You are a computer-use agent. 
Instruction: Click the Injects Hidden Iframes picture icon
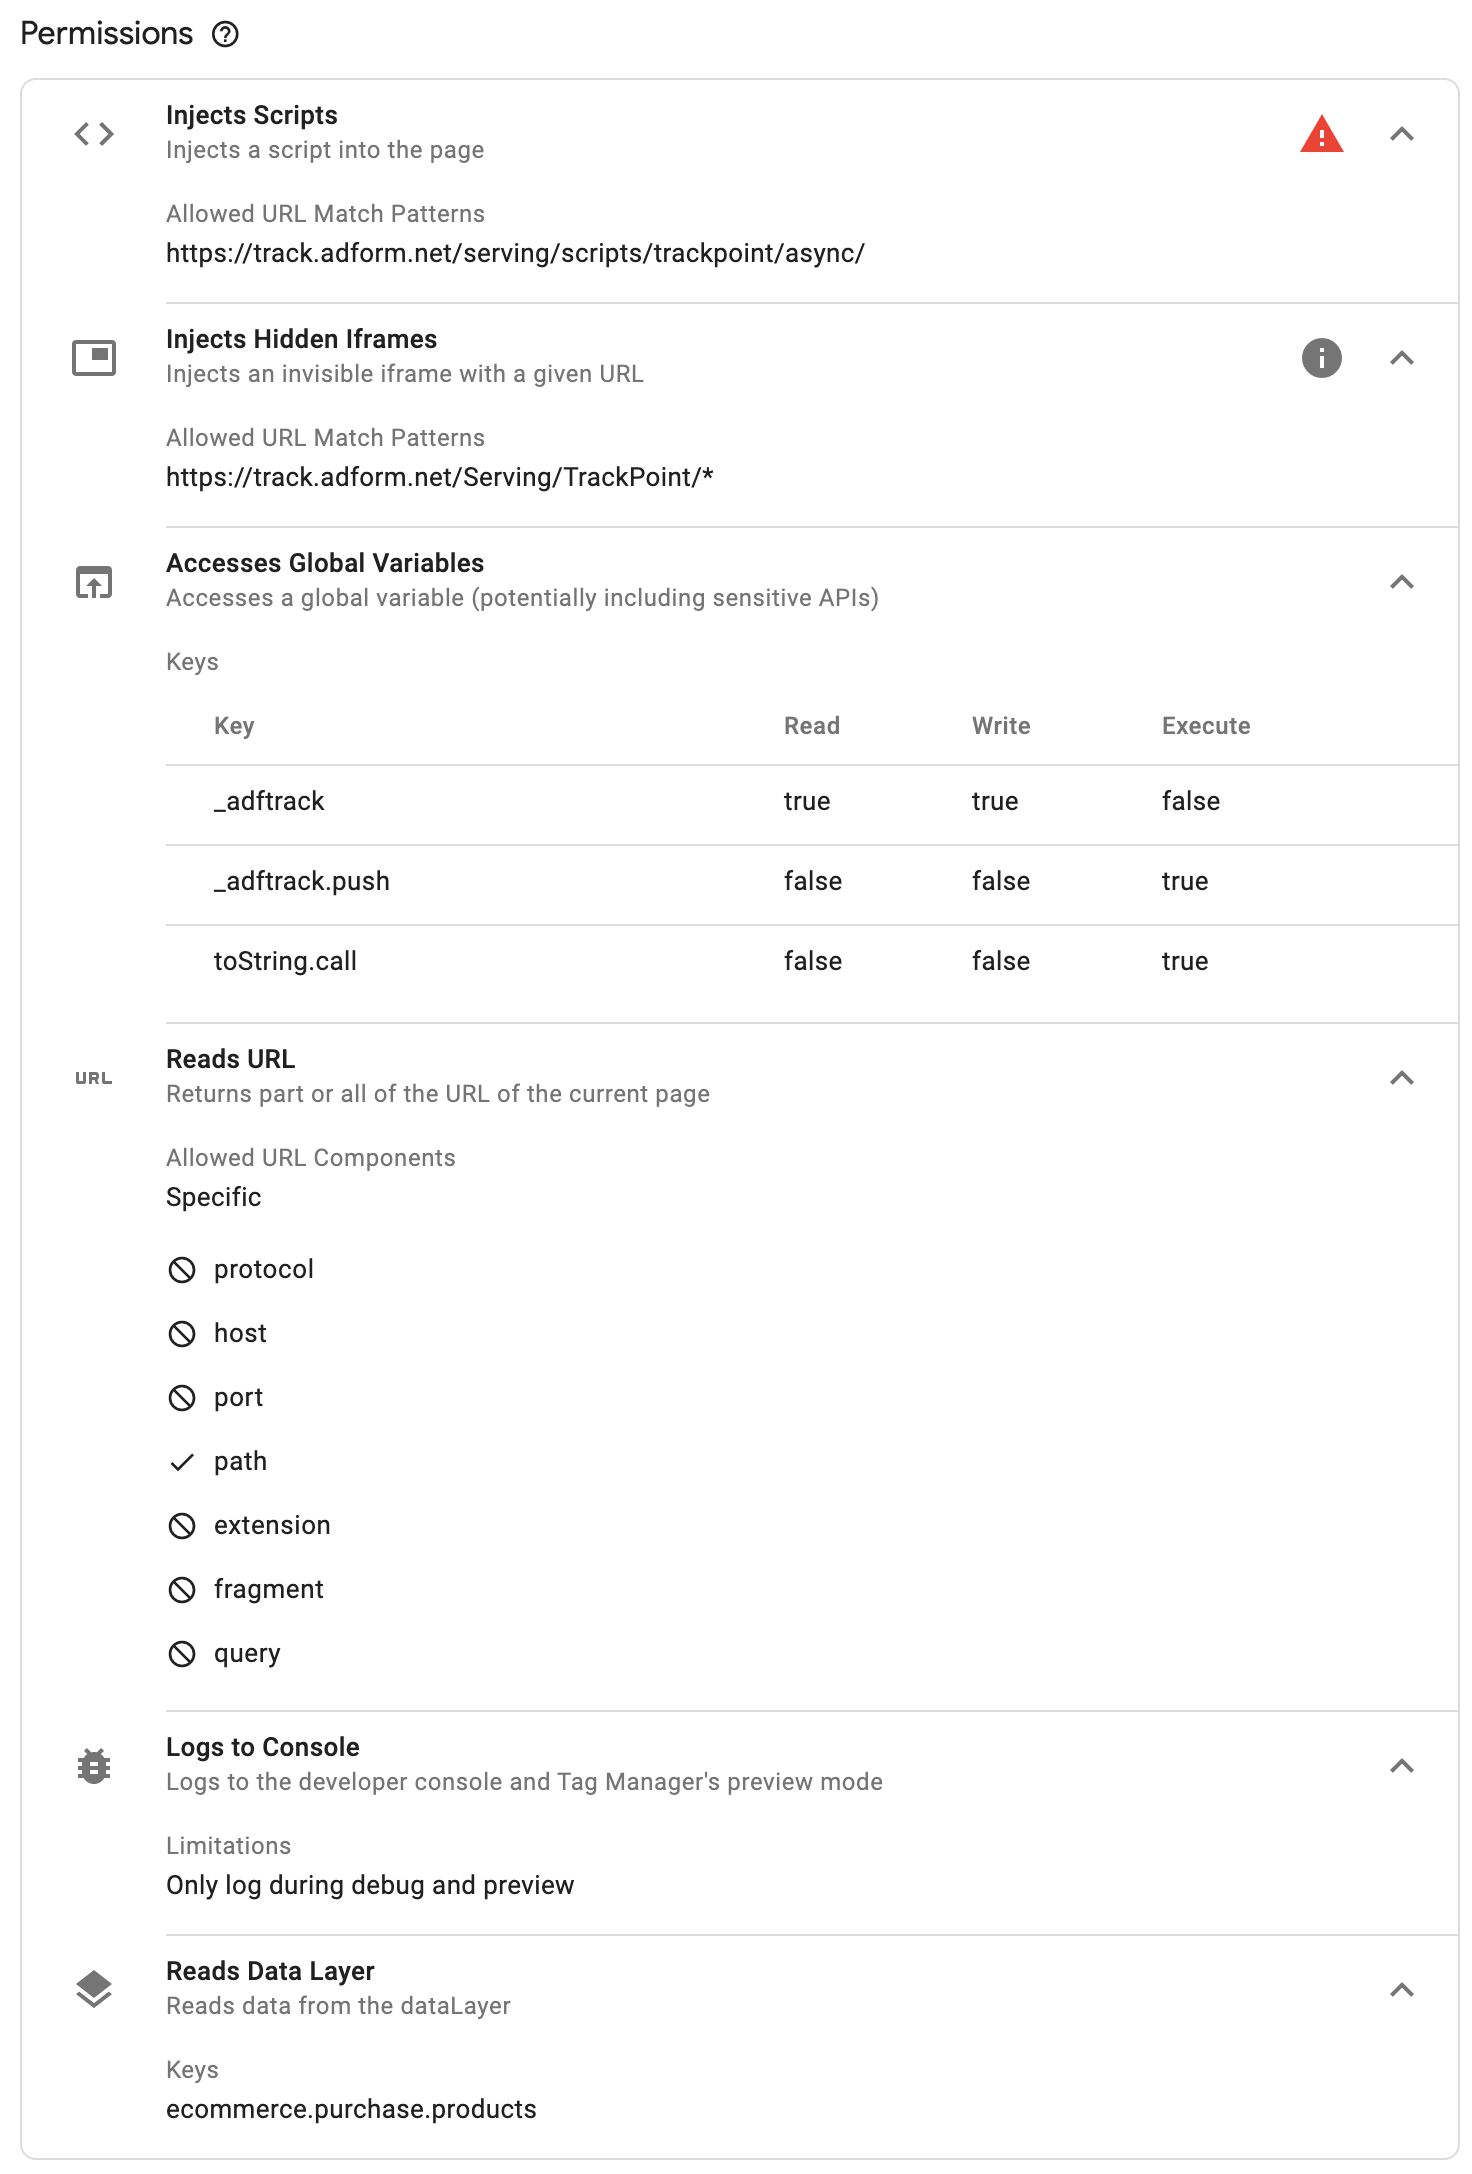94,358
